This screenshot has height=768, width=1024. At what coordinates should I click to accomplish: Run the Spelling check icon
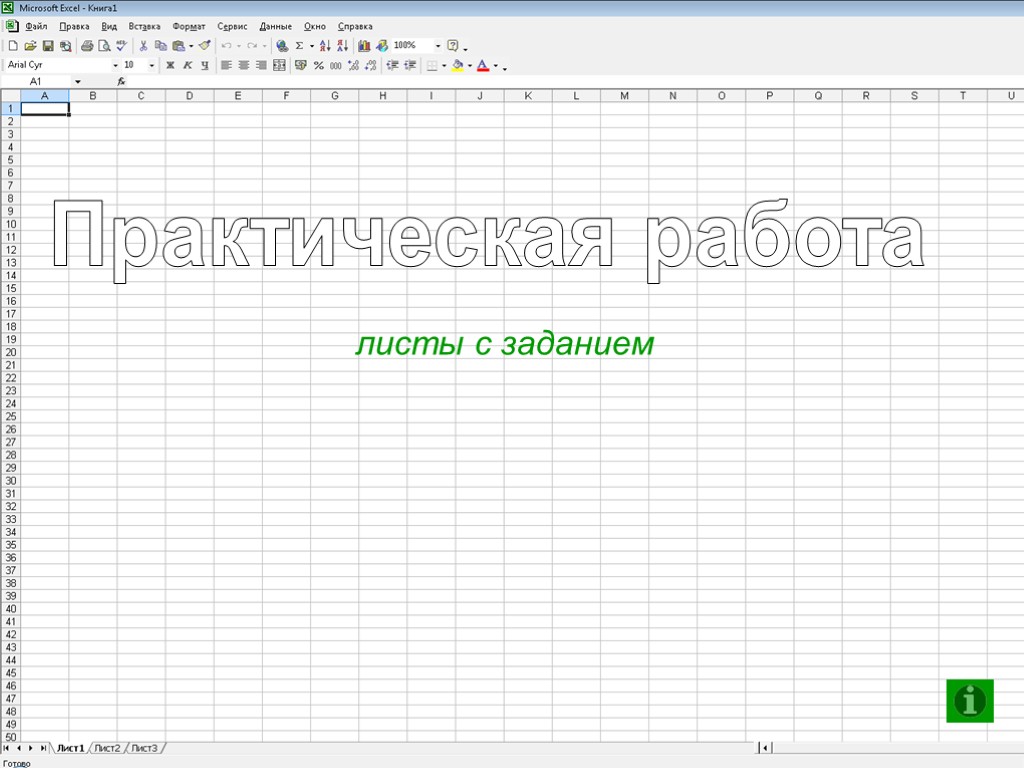point(121,46)
